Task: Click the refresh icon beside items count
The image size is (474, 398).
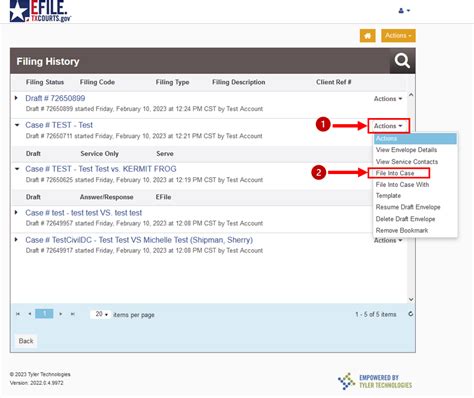Action: 411,314
